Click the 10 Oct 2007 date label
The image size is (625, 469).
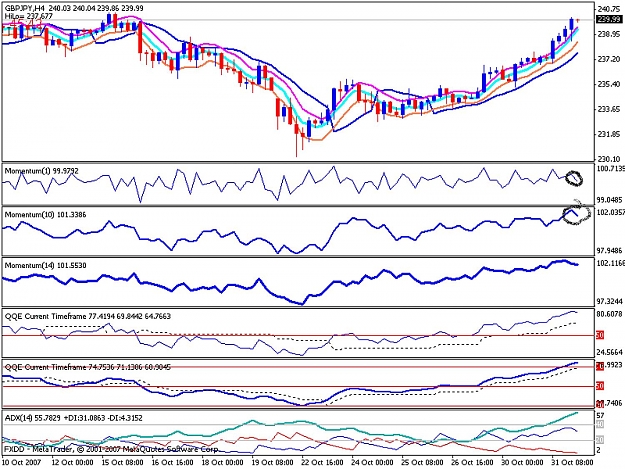[x=22, y=462]
